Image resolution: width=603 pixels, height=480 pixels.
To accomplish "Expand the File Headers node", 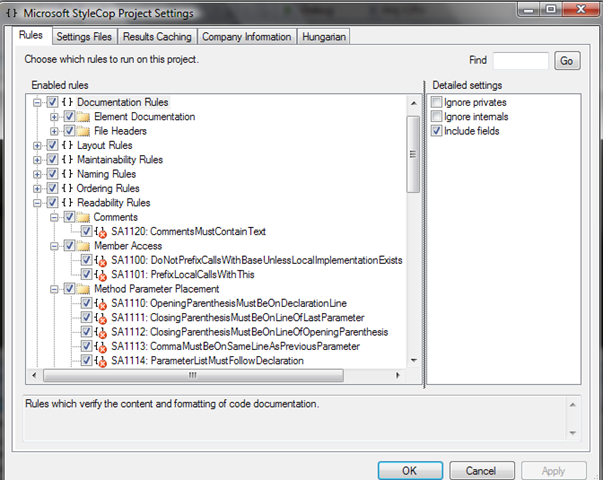I will tap(54, 131).
